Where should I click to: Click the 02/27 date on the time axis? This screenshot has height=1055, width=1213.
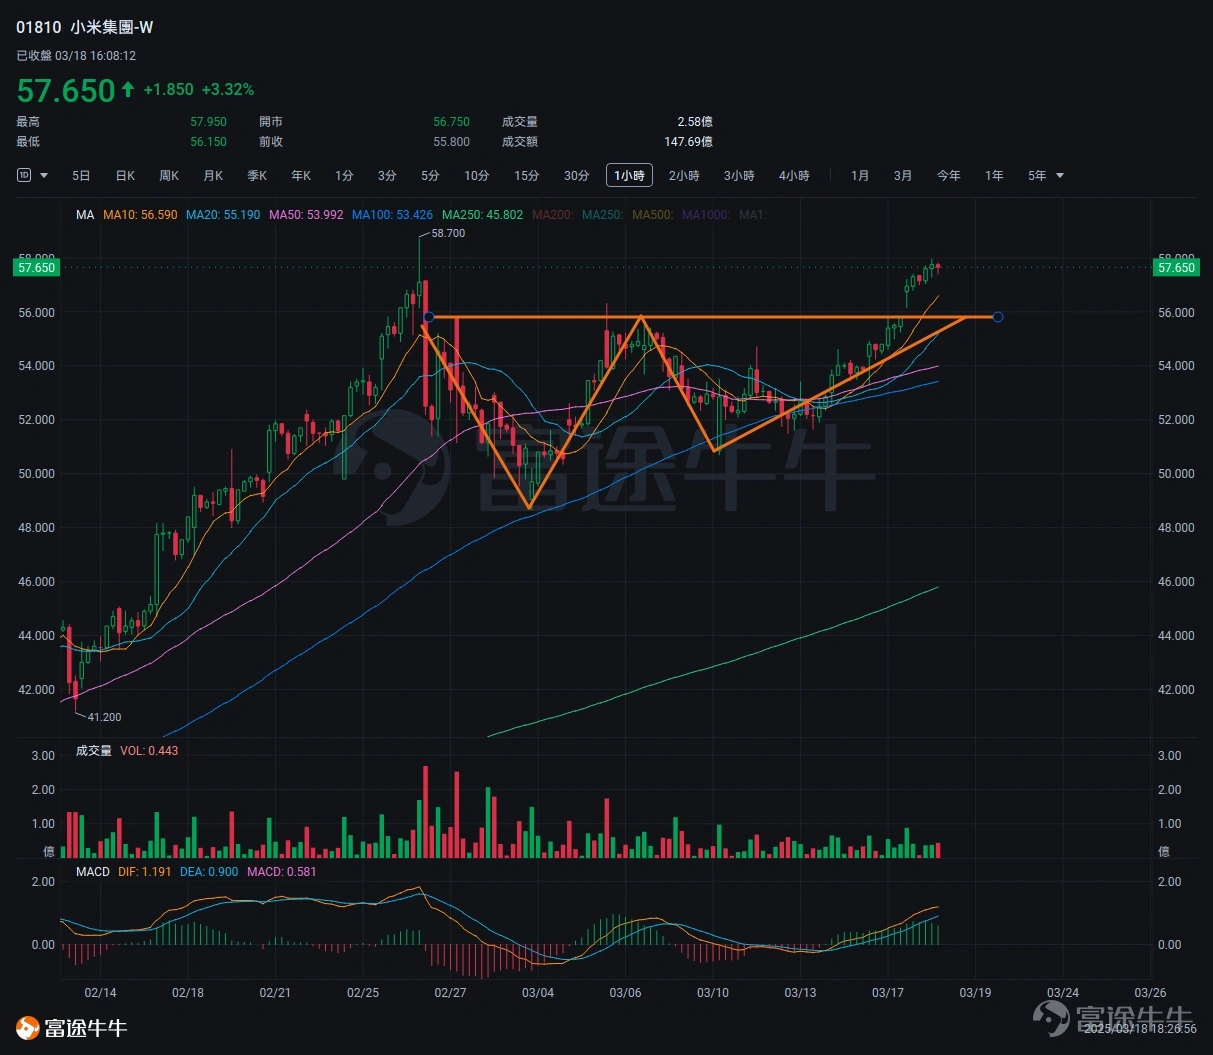(x=450, y=993)
